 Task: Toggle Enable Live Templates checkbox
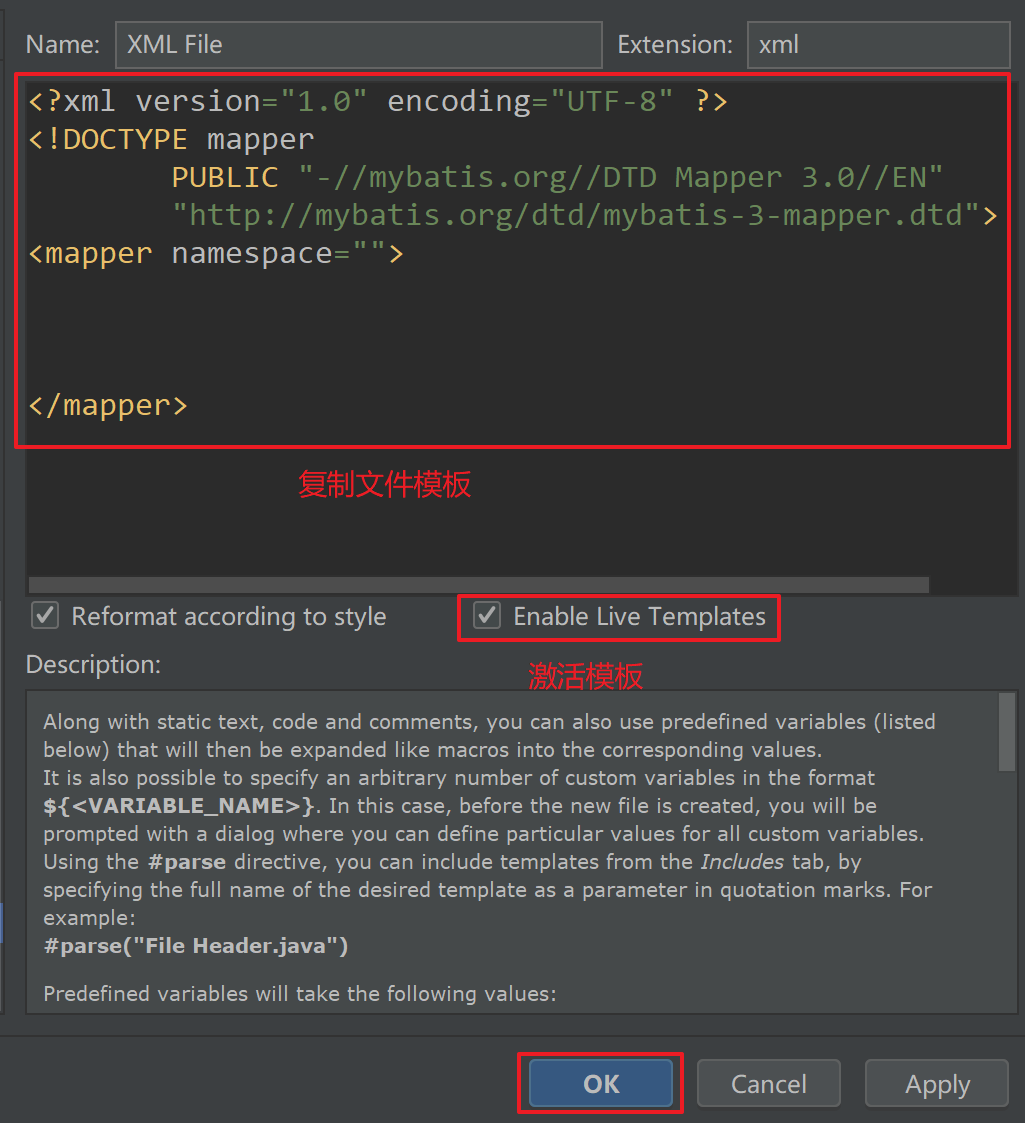tap(487, 616)
